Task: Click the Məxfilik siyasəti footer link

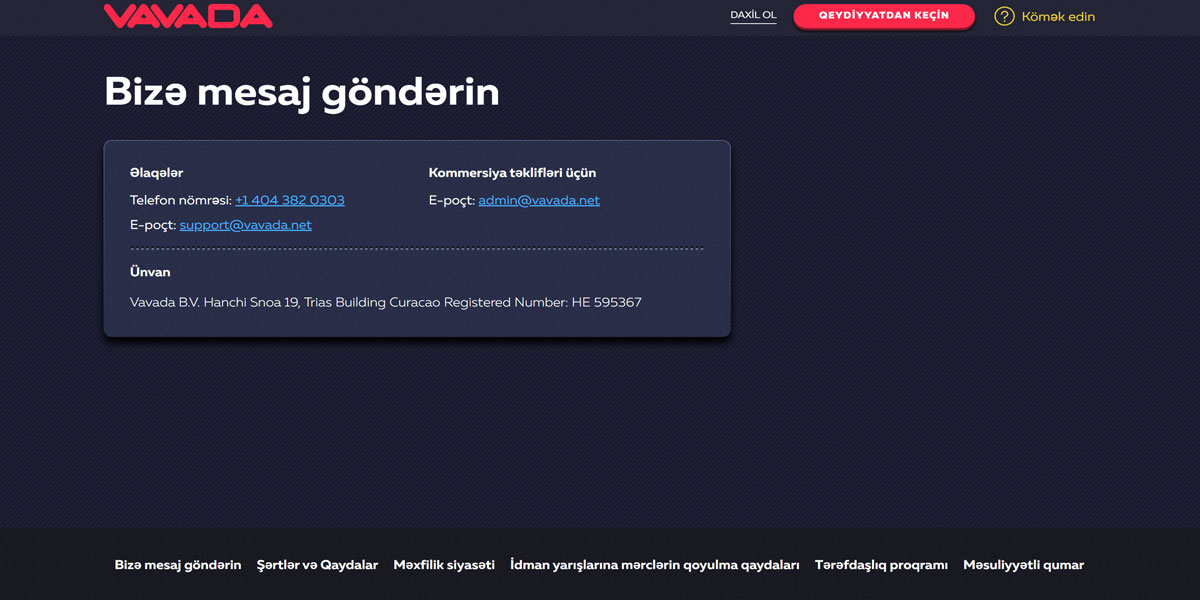Action: coord(444,564)
